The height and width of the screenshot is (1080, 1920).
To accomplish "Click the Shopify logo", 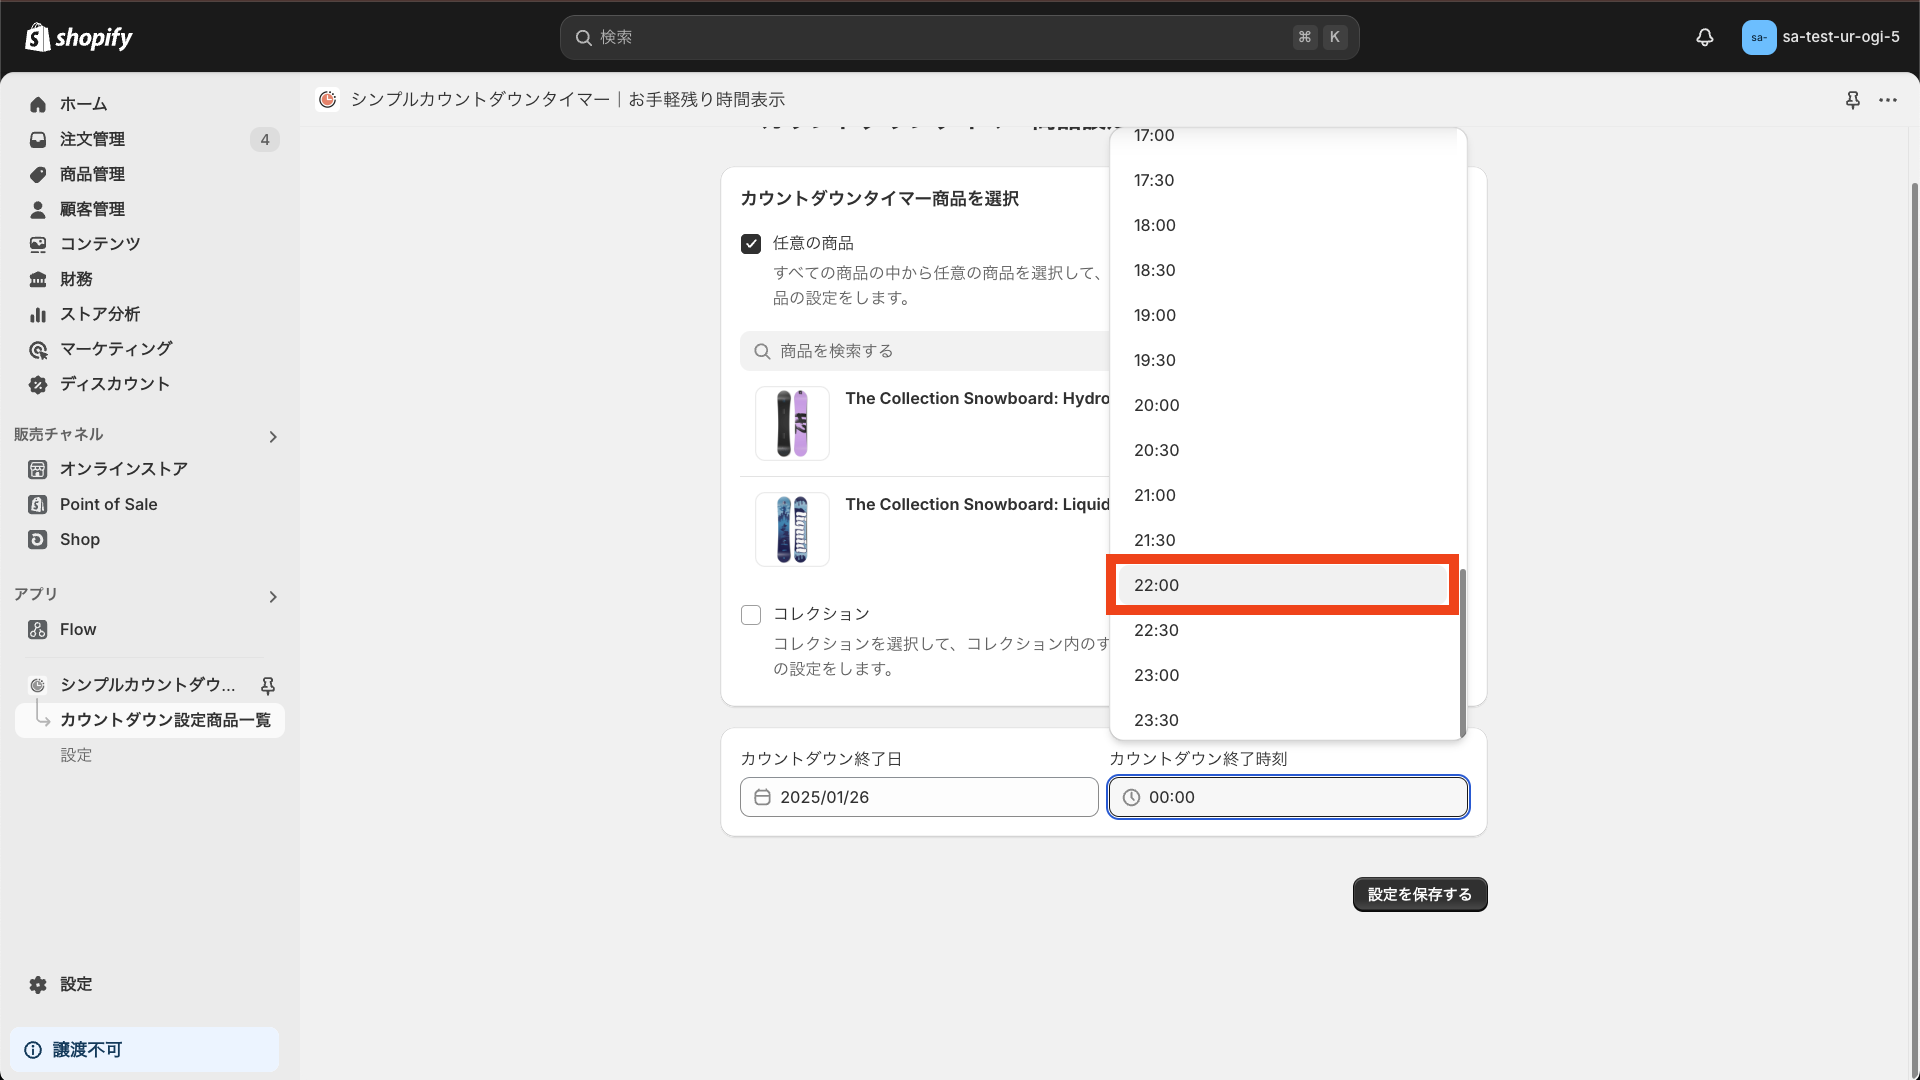I will click(x=79, y=37).
